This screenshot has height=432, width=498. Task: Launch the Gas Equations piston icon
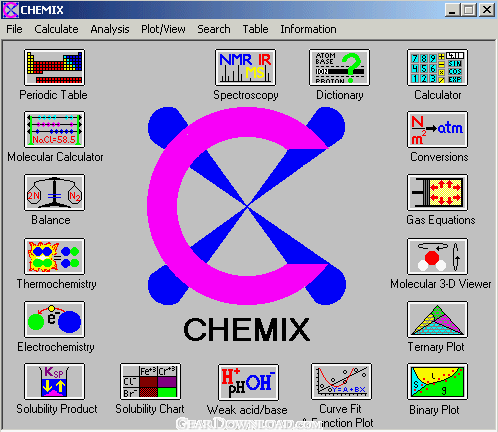coord(437,192)
